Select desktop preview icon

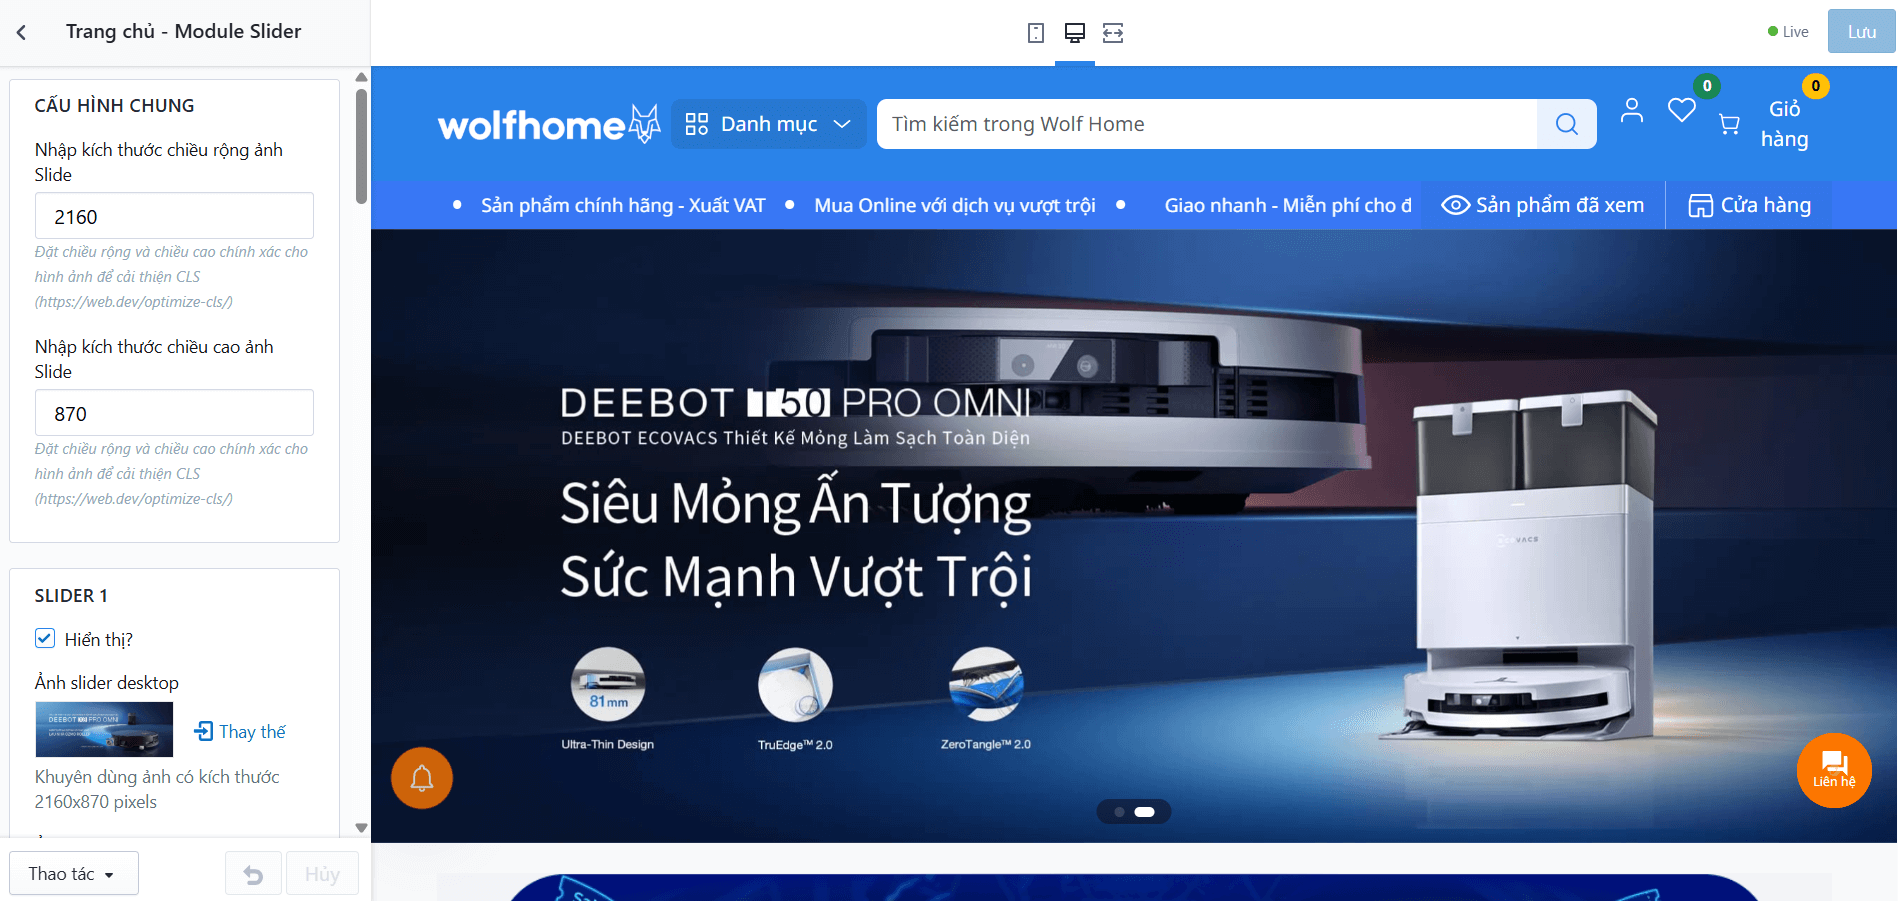click(1075, 33)
